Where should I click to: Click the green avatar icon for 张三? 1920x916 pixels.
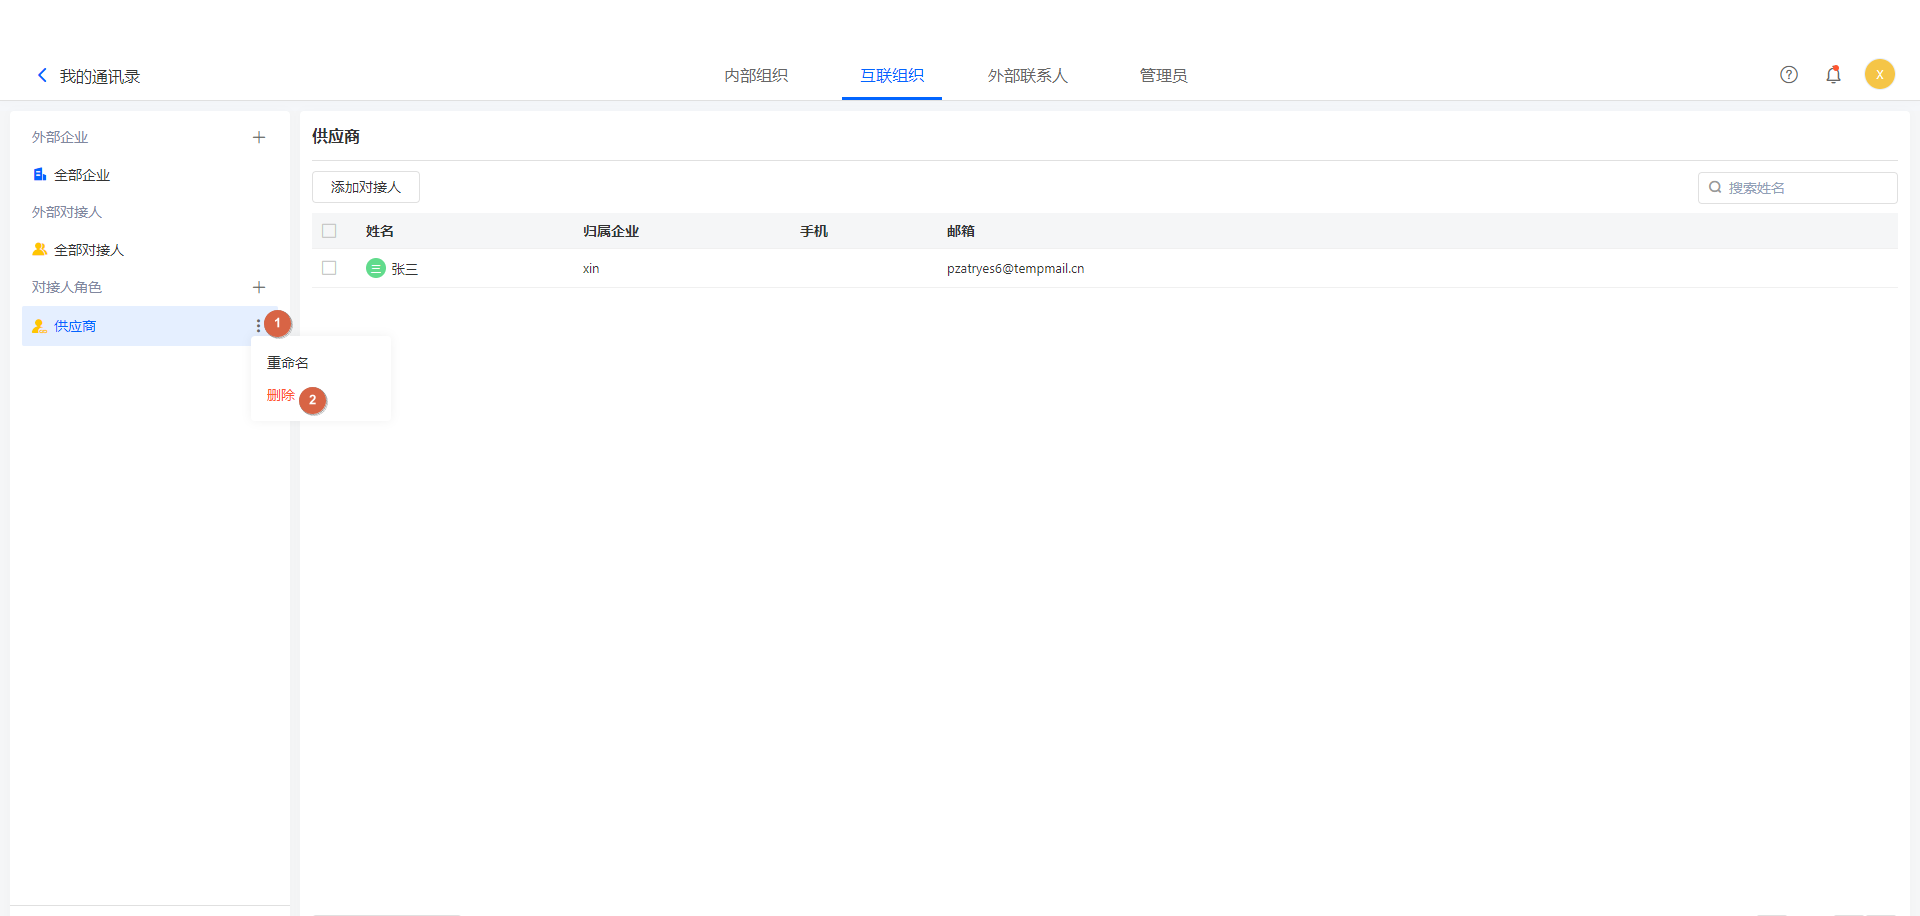[376, 269]
